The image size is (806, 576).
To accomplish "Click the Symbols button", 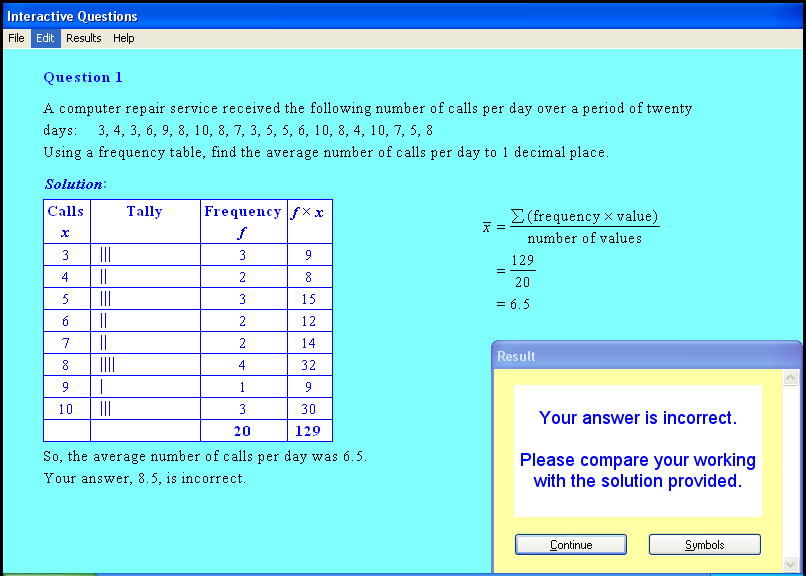I will point(704,544).
